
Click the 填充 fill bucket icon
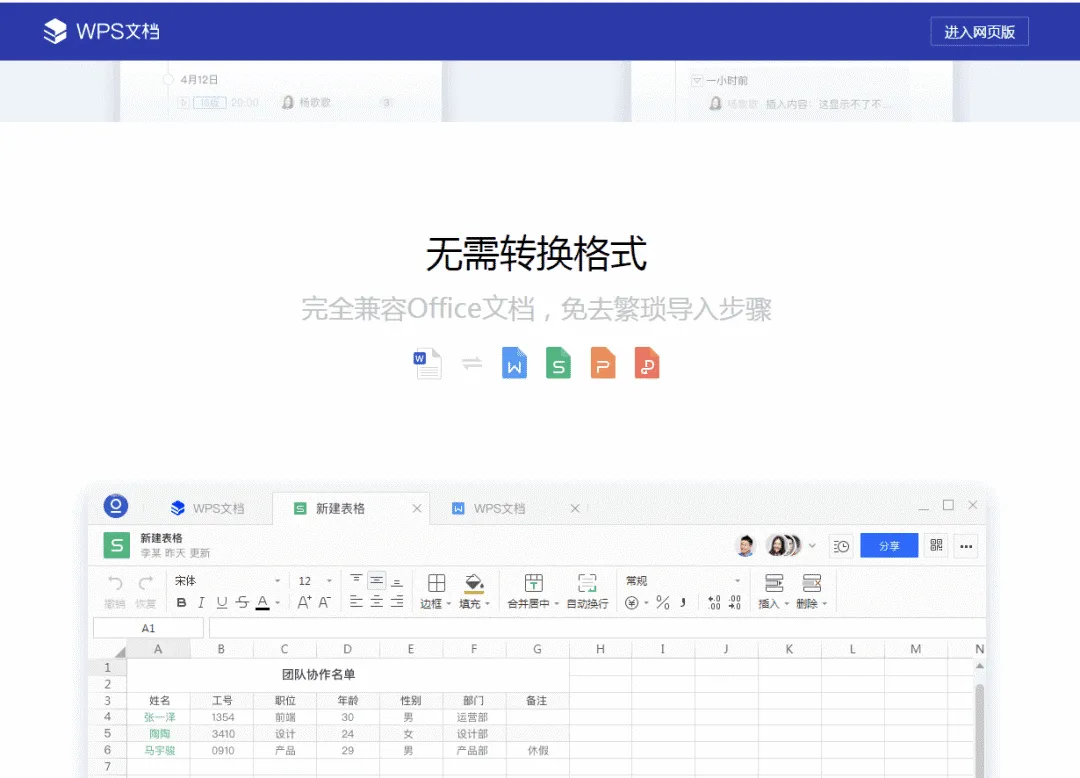(474, 583)
